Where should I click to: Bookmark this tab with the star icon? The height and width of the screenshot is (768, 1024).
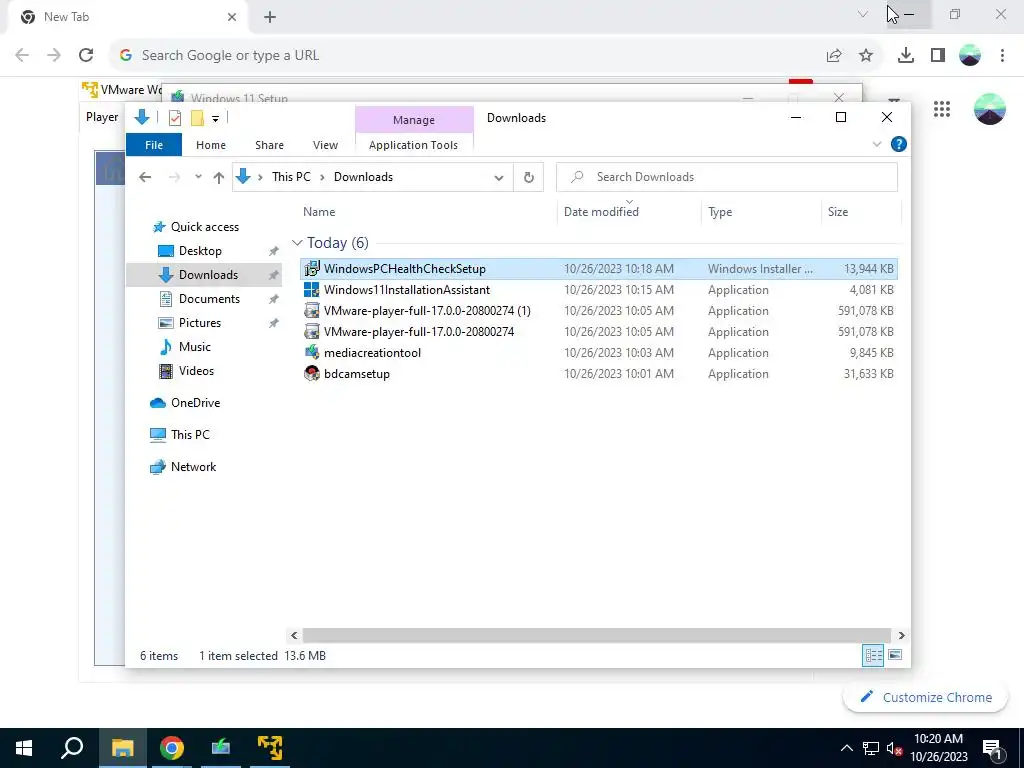click(x=866, y=56)
